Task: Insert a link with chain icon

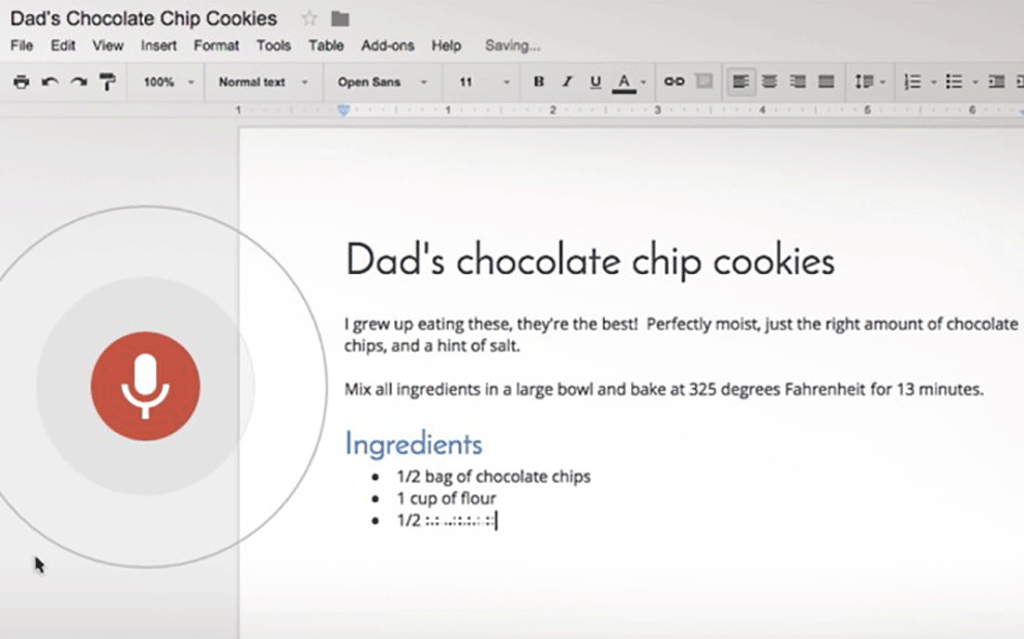Action: coord(674,82)
